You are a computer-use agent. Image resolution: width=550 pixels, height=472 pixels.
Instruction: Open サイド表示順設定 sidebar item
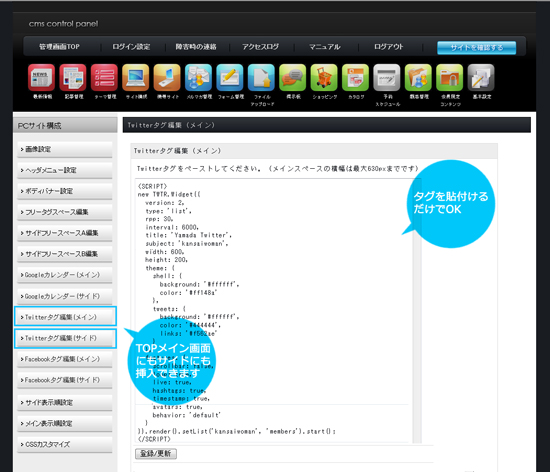65,403
